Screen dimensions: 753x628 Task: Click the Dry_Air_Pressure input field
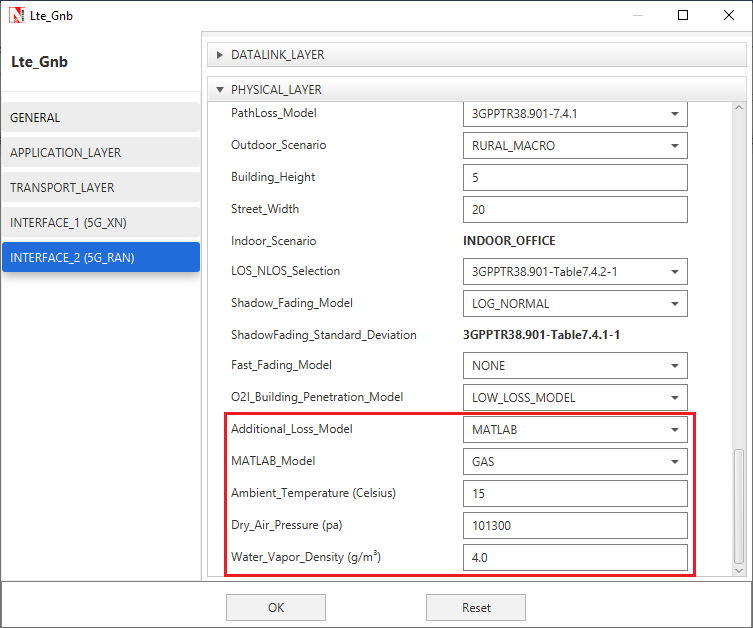tap(575, 525)
